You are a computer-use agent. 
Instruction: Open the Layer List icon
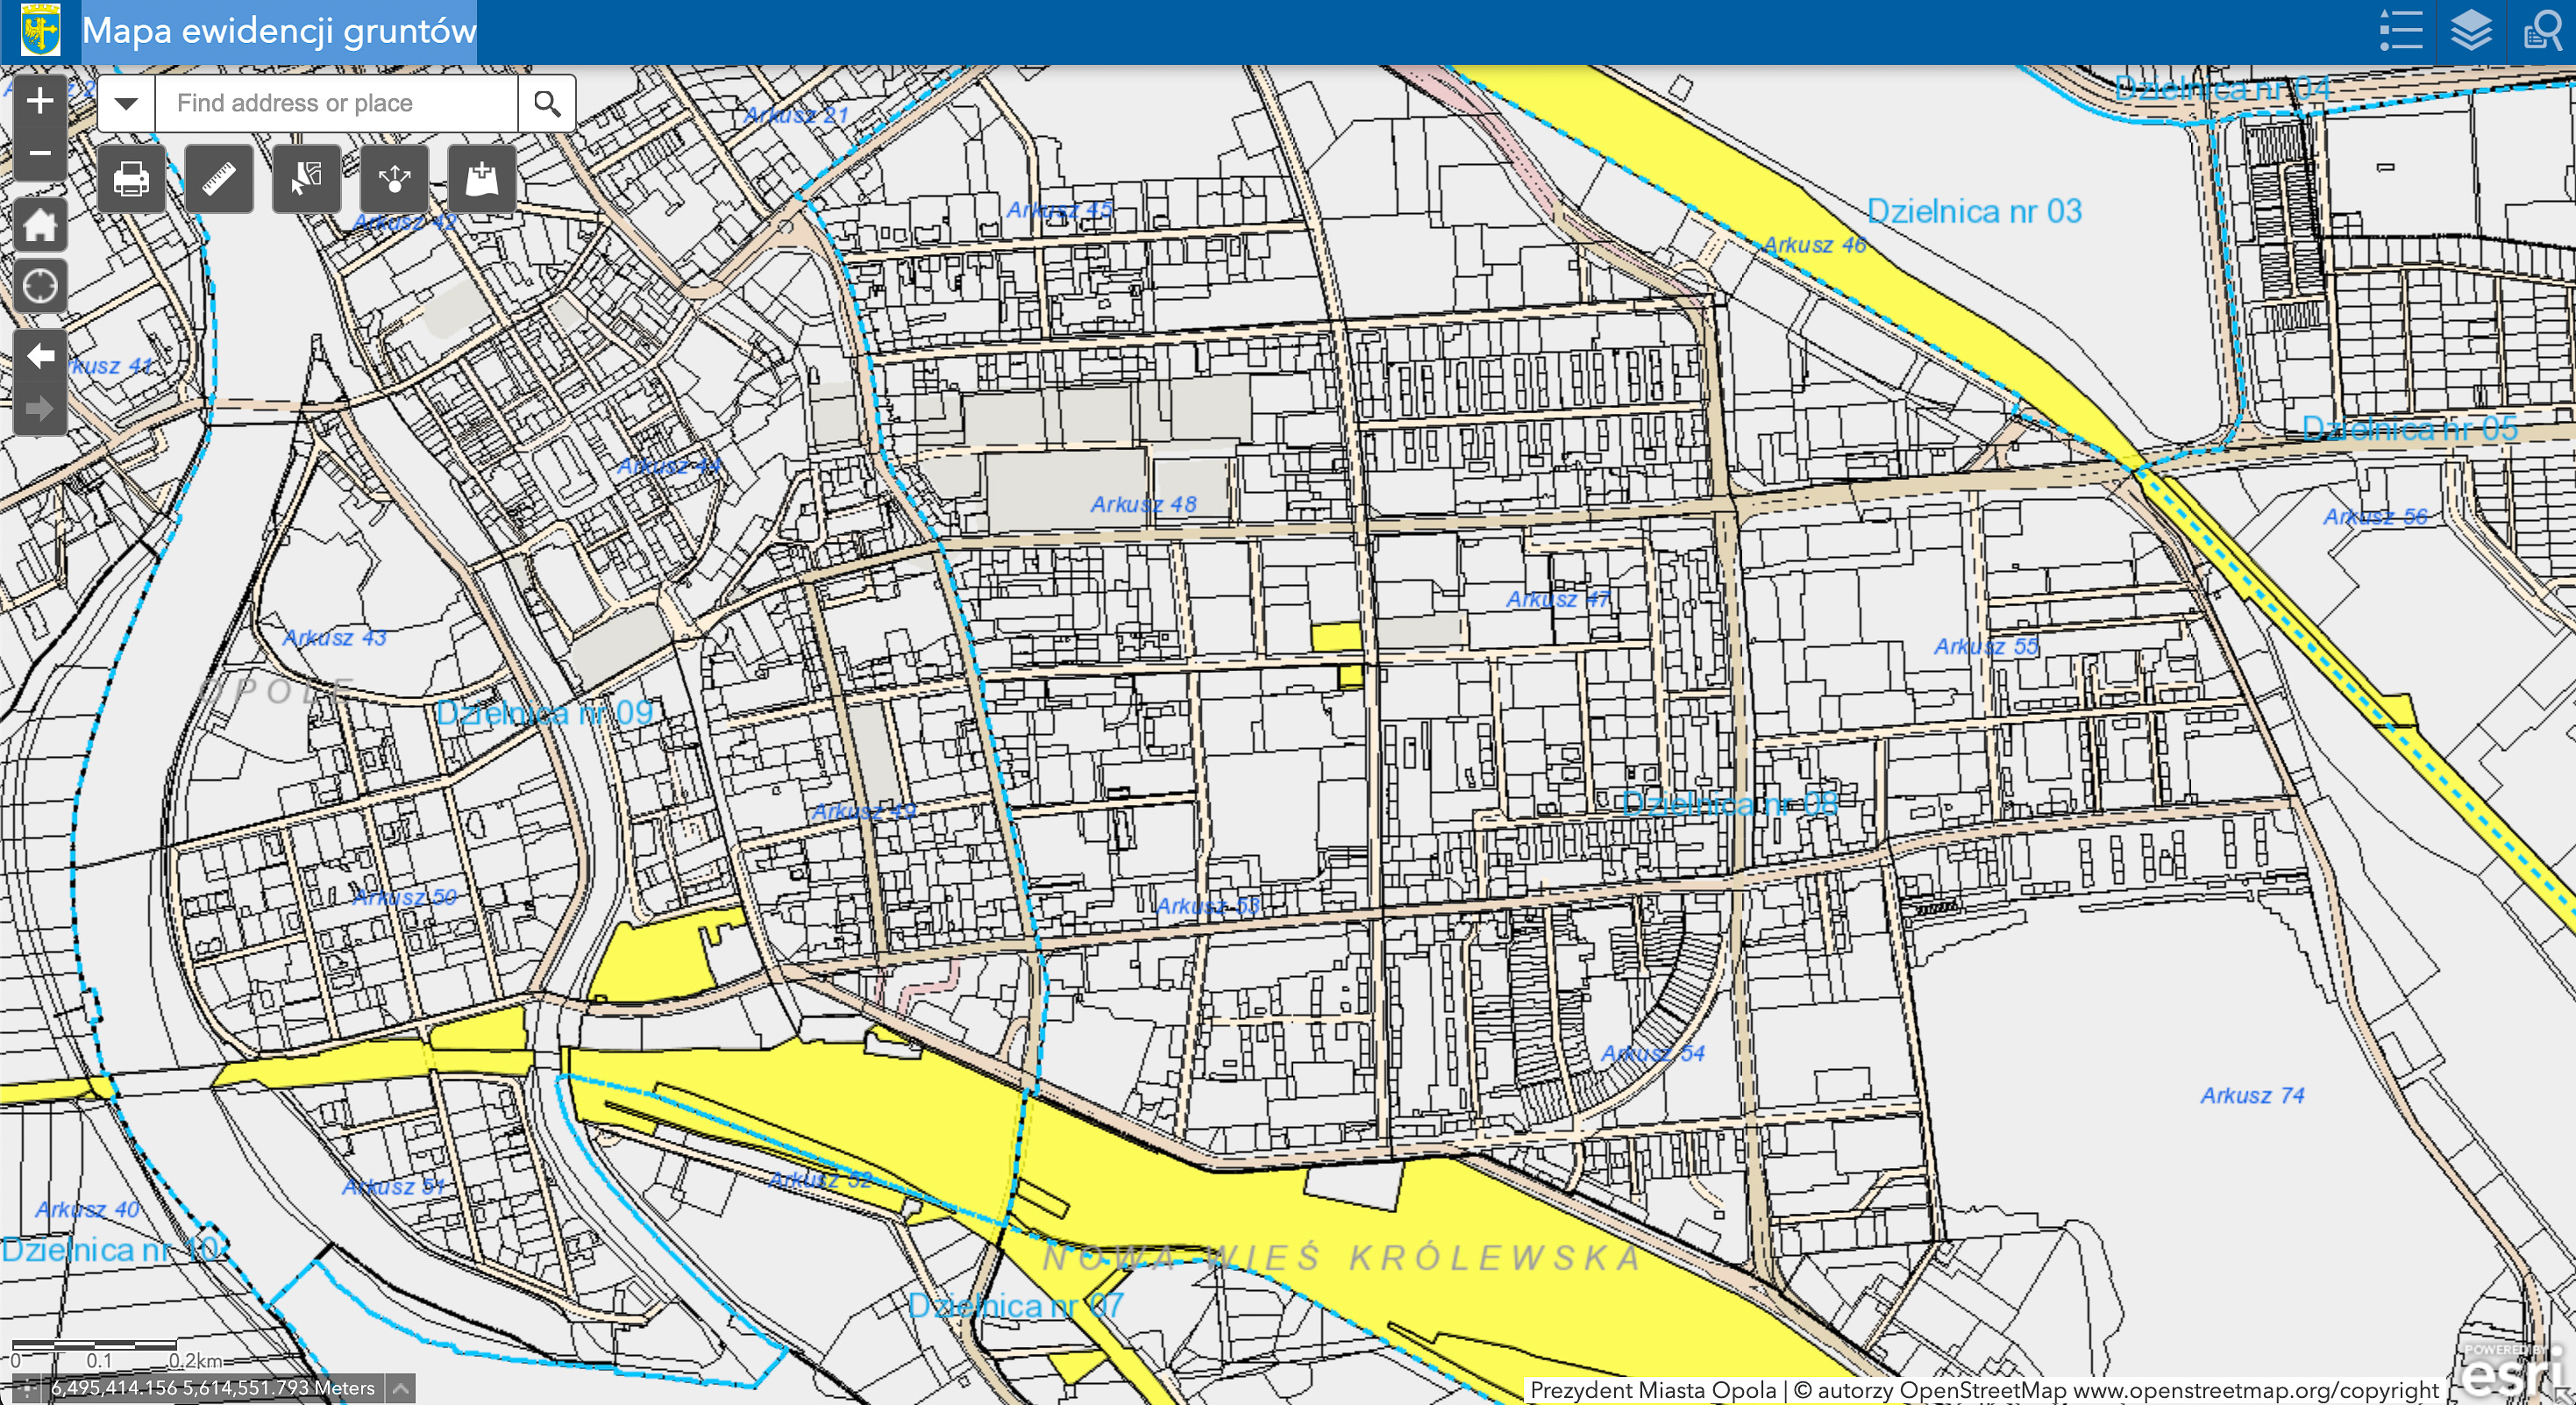(2471, 30)
